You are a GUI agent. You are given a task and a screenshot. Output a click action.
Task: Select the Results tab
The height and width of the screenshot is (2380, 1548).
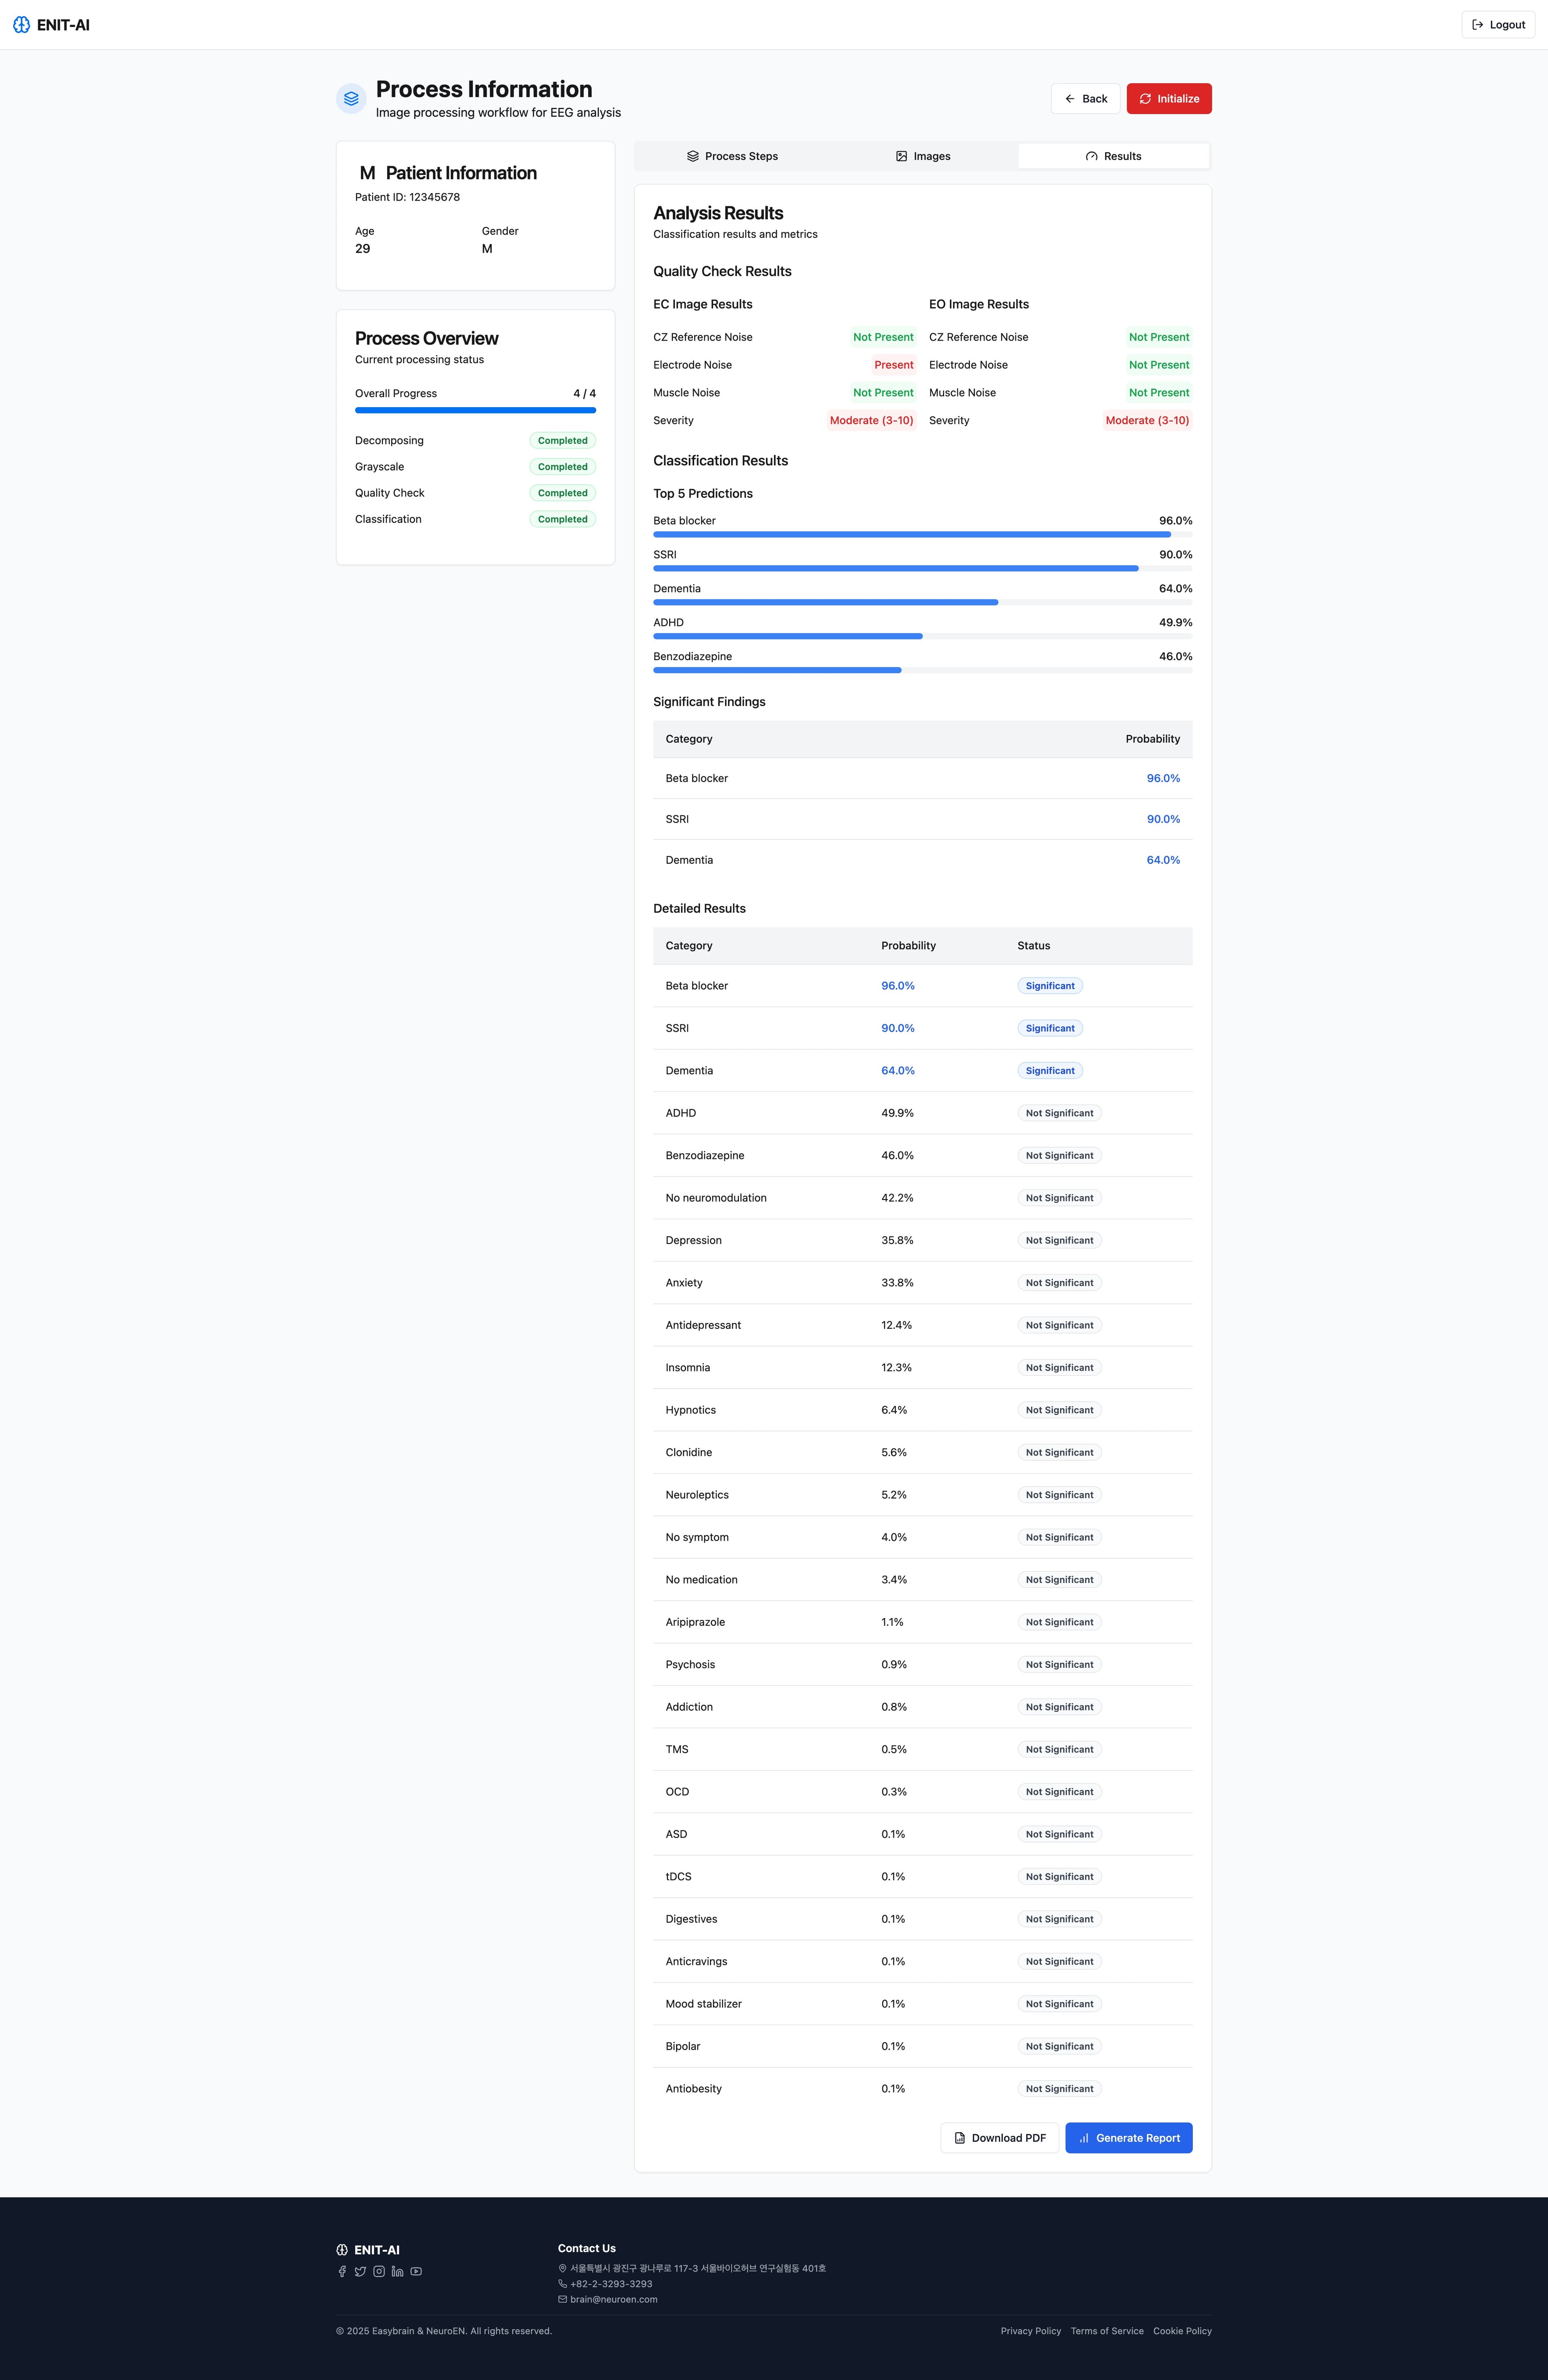coord(1113,156)
